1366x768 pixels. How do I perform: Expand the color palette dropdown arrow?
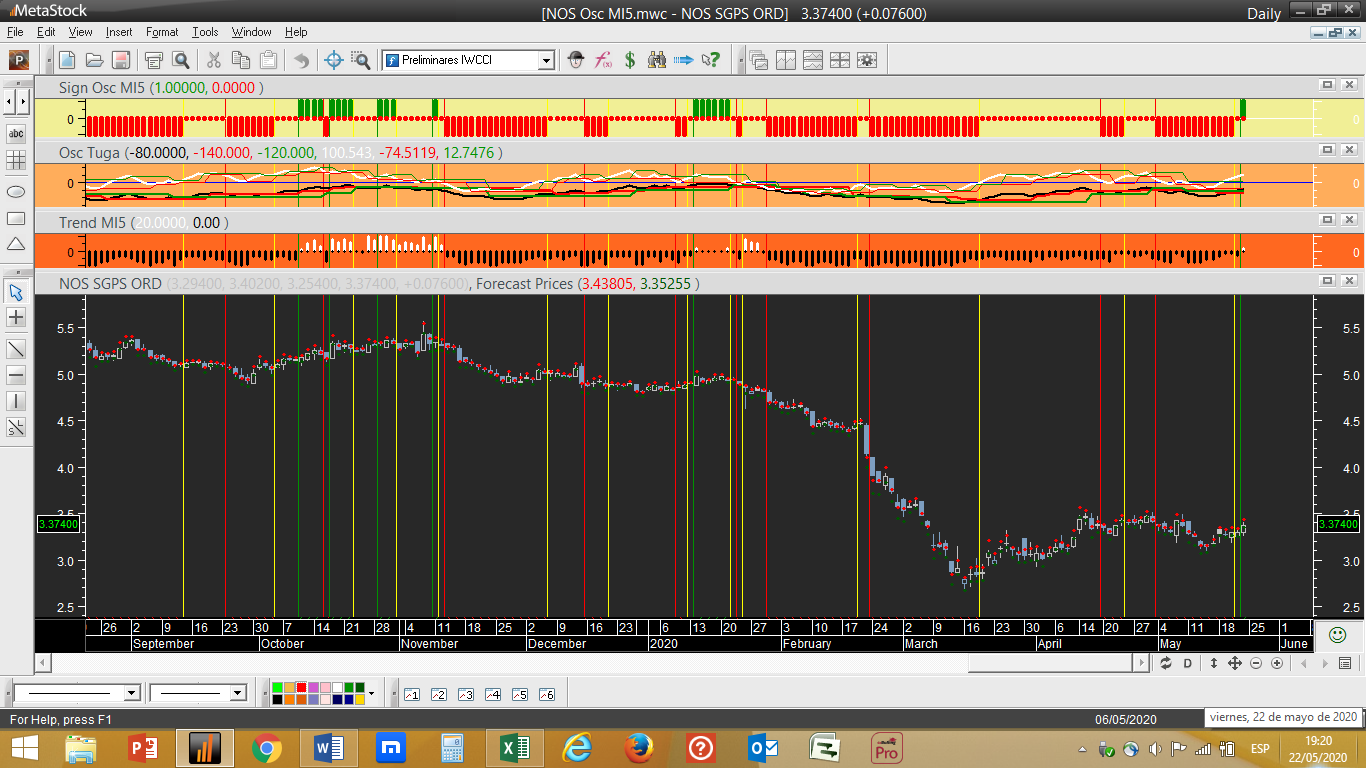(372, 693)
